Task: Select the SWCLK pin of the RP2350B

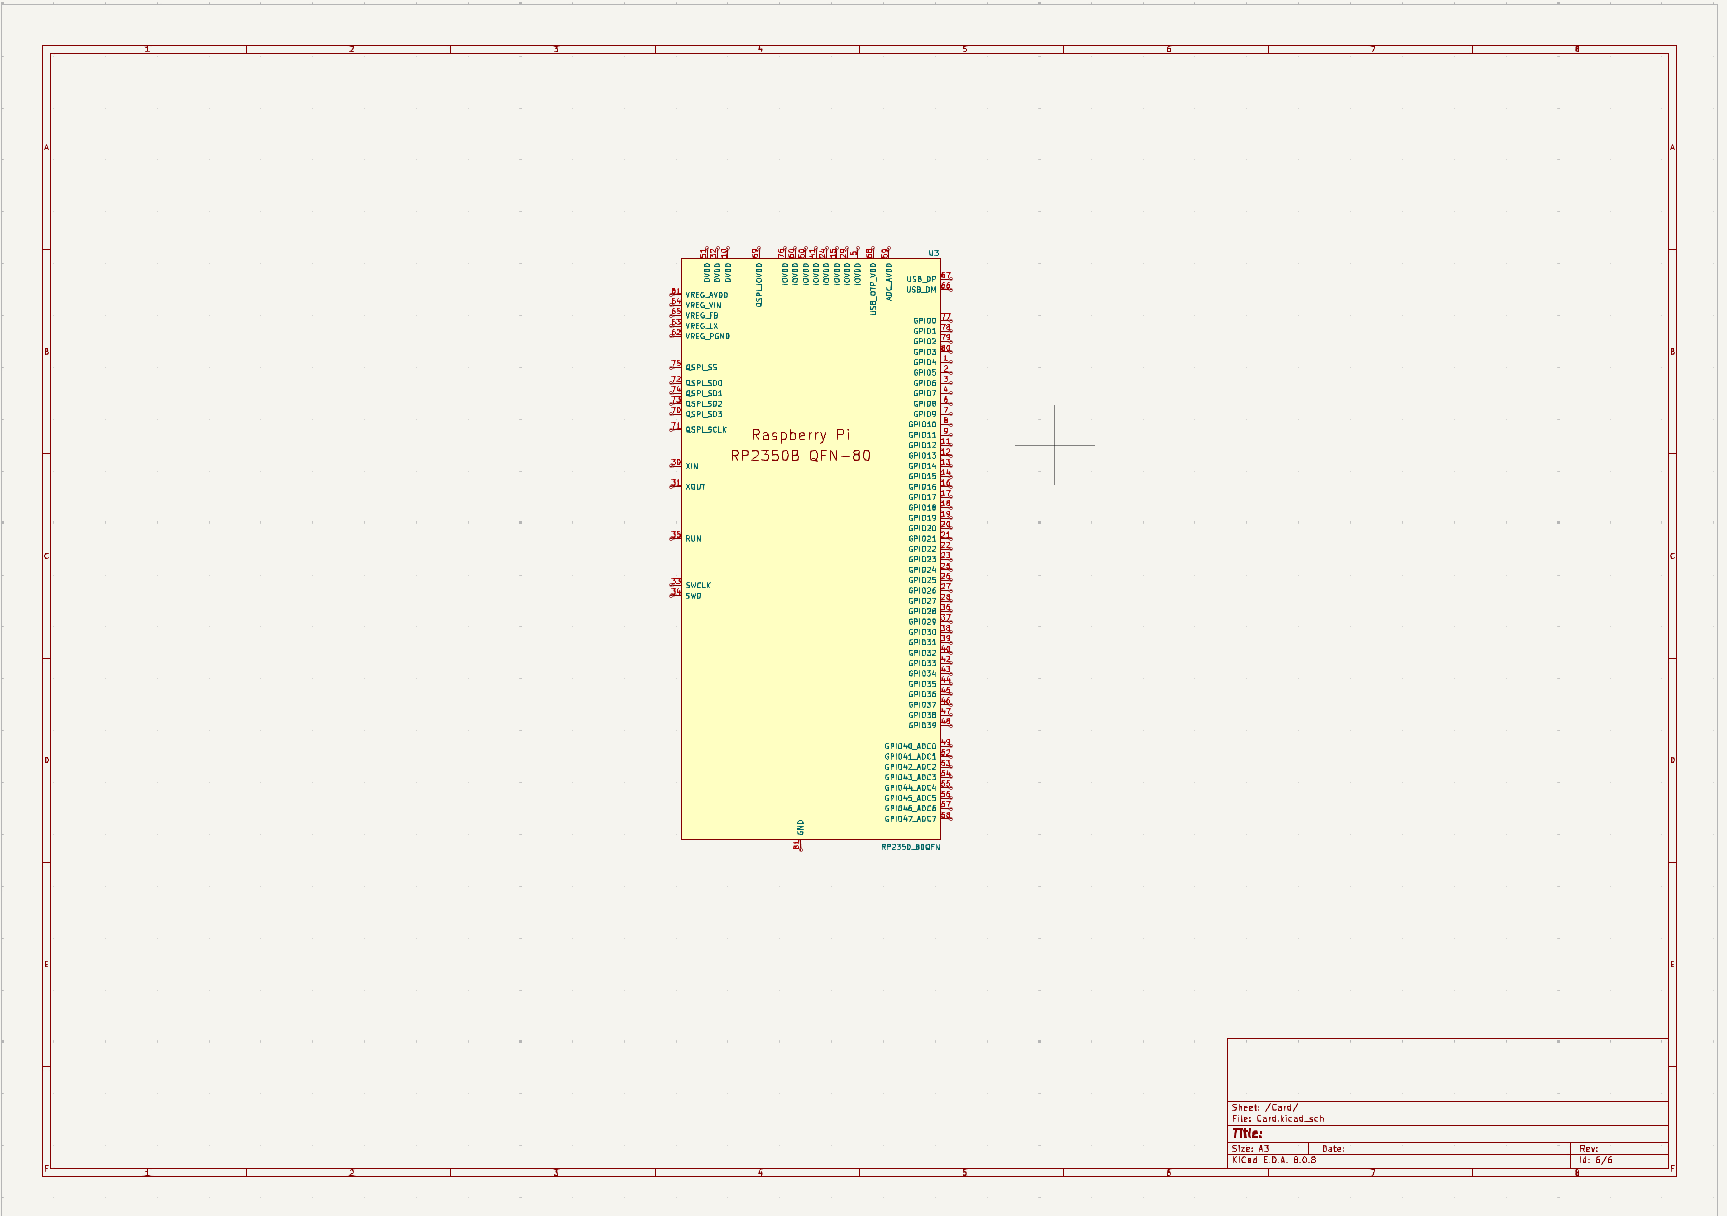Action: [x=696, y=586]
